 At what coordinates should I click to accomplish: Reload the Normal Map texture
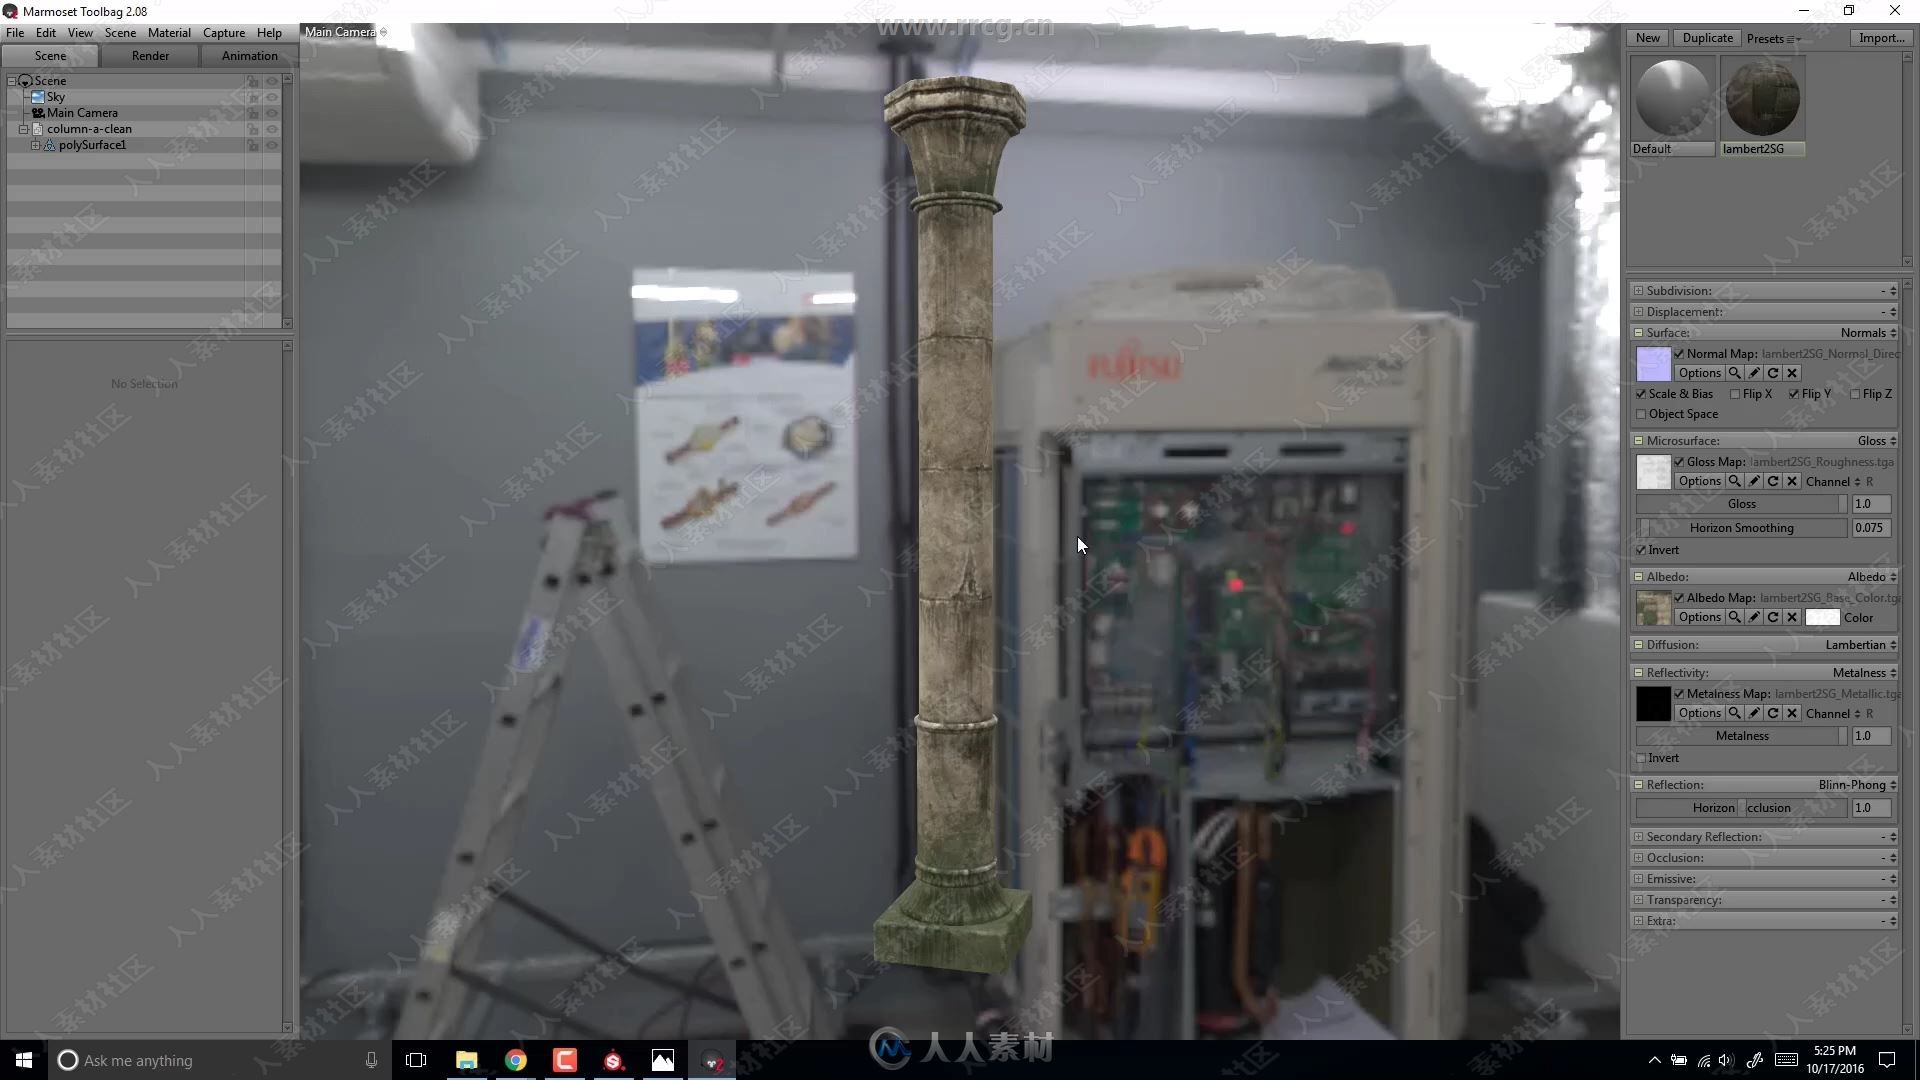click(1773, 373)
